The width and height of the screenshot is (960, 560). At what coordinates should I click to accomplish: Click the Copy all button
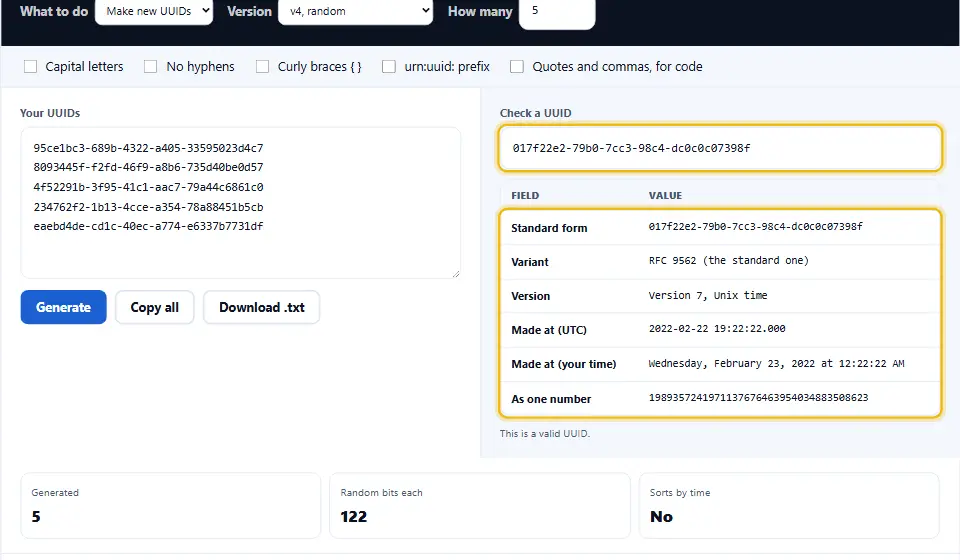tap(155, 307)
